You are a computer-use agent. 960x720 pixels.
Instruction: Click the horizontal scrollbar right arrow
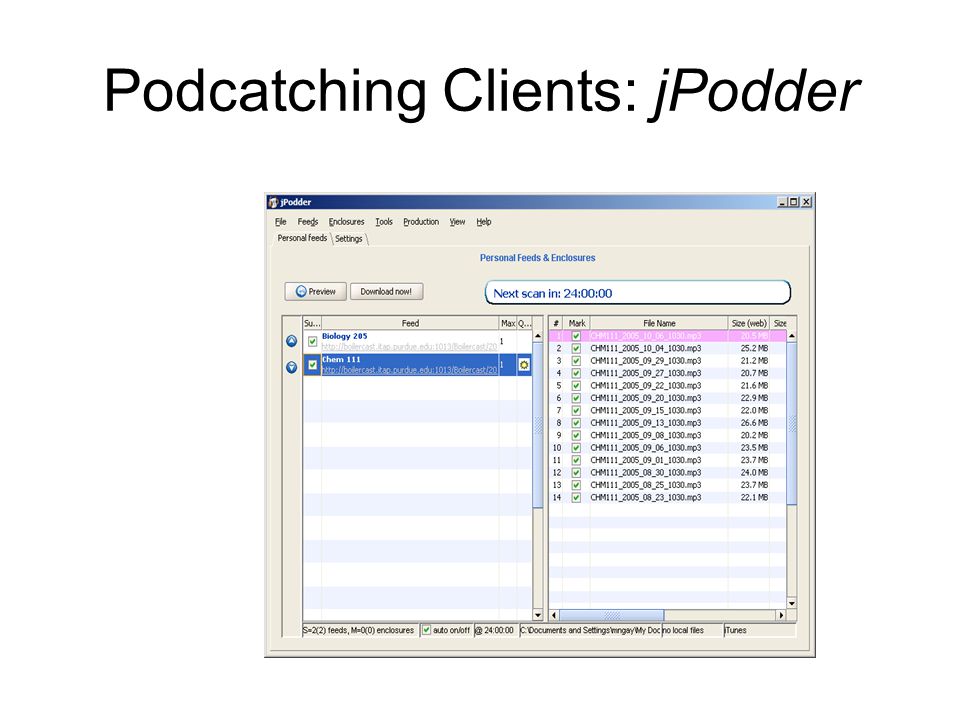pos(781,615)
